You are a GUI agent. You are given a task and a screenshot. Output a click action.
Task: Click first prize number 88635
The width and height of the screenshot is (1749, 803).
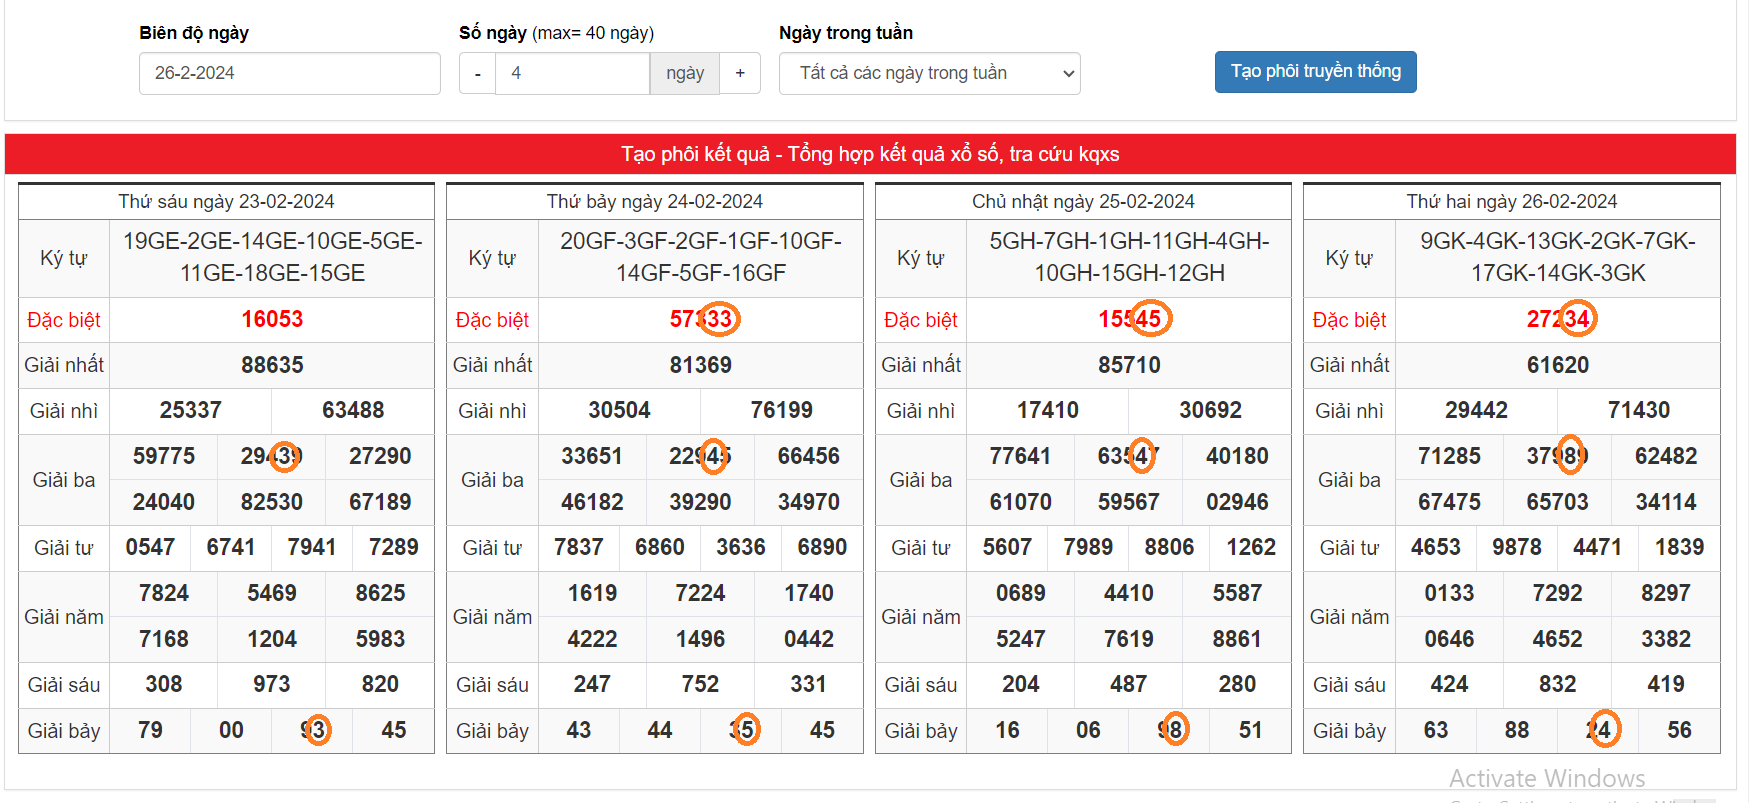(x=272, y=366)
